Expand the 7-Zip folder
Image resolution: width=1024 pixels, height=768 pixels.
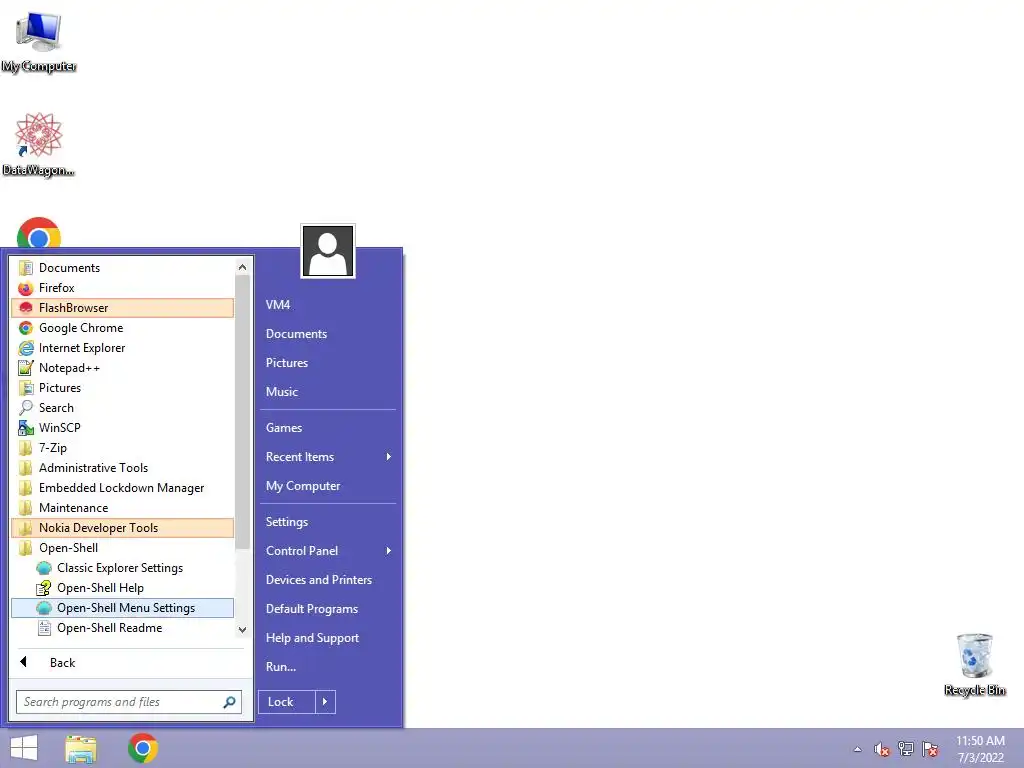[122, 448]
